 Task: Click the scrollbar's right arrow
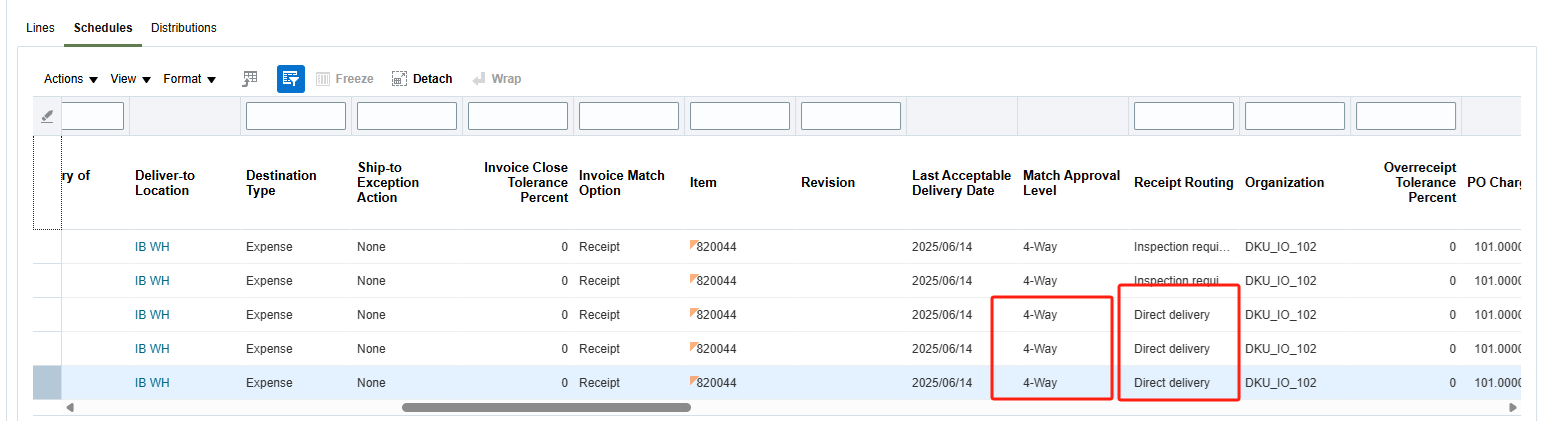pos(1513,408)
